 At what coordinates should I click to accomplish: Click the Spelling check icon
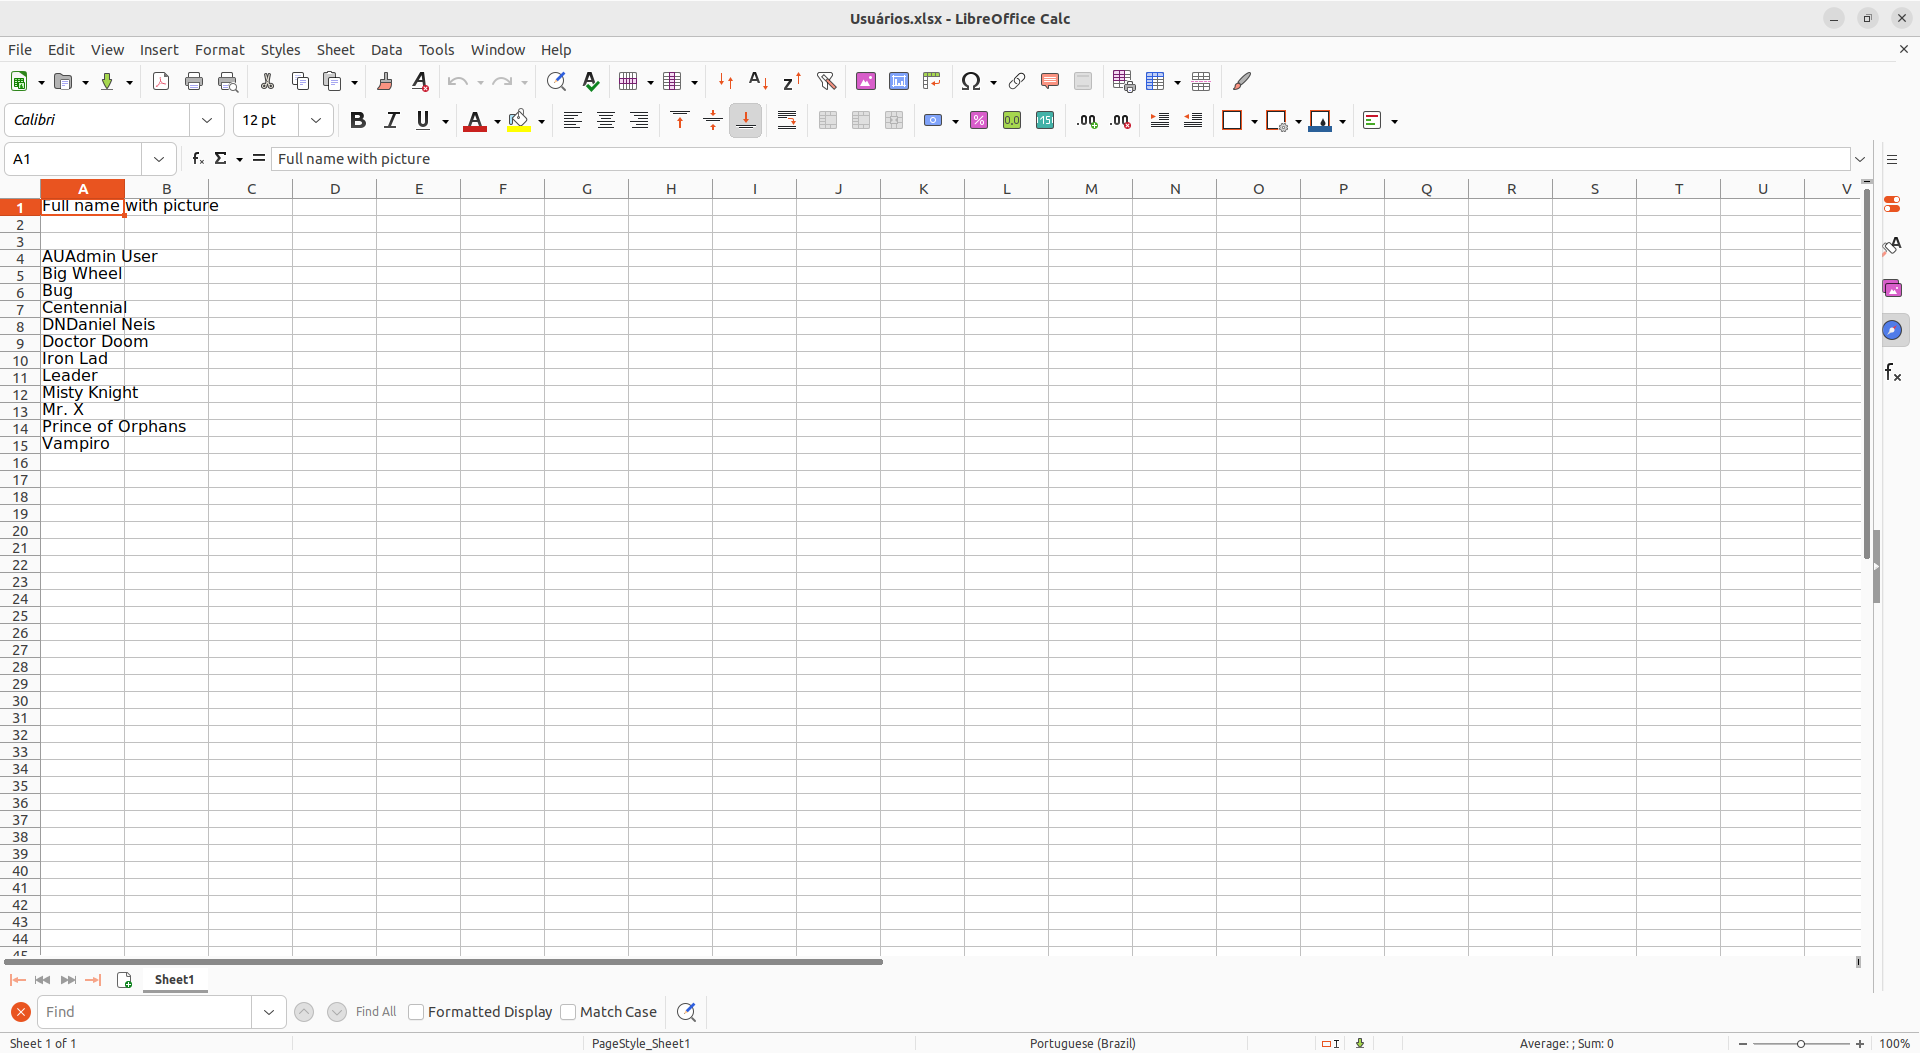[591, 82]
